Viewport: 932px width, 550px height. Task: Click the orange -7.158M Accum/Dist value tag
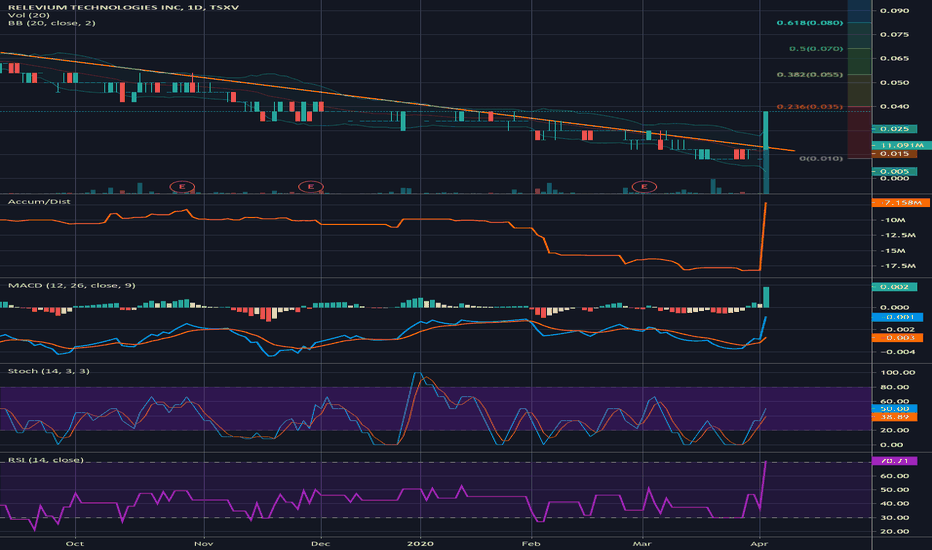(x=900, y=203)
